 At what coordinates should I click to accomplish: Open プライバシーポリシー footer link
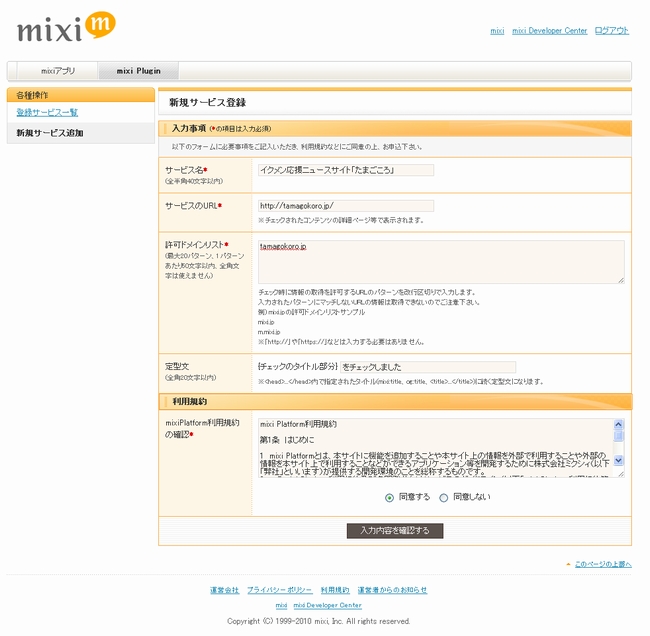[x=280, y=590]
